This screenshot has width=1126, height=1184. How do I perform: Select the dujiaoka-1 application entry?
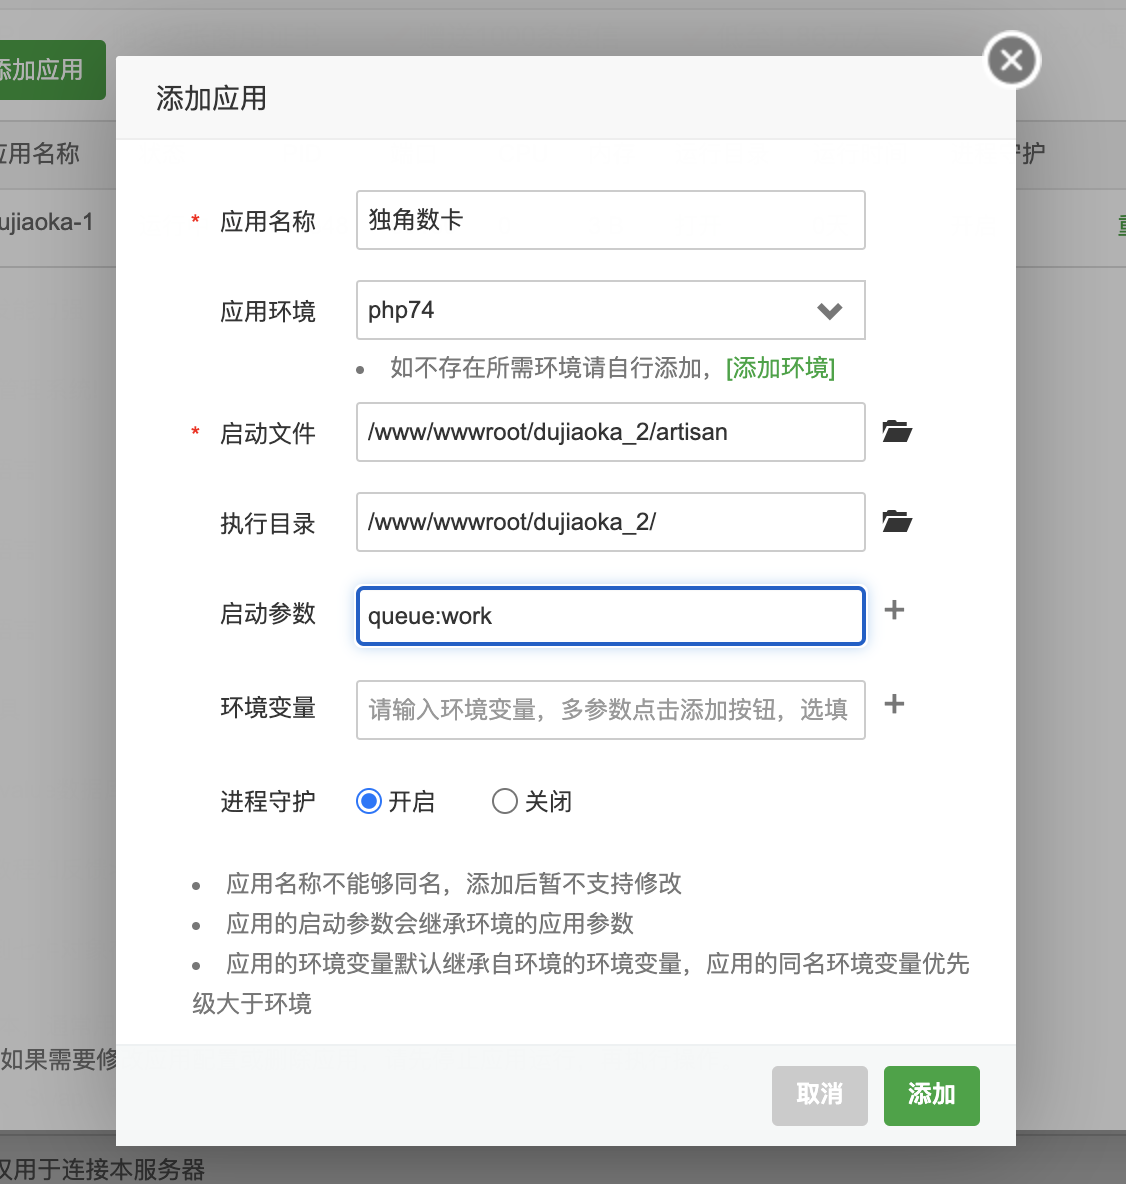click(48, 222)
